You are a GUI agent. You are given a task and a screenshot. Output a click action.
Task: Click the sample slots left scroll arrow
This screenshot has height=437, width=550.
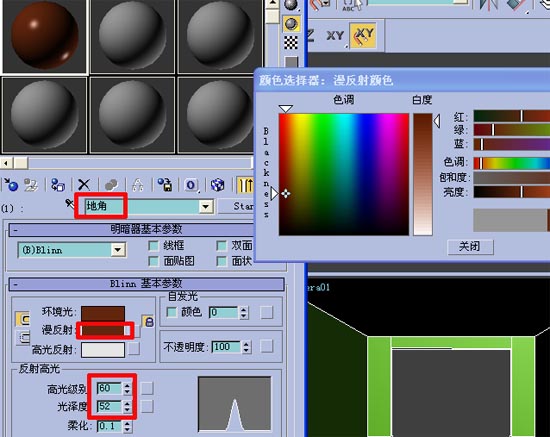tap(6, 163)
